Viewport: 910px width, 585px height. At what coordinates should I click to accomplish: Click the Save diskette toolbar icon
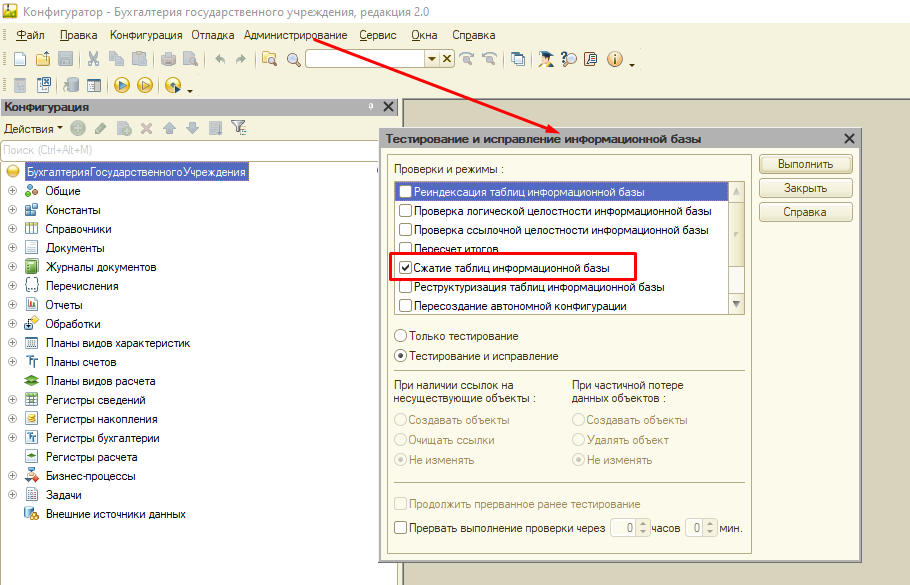click(x=66, y=59)
